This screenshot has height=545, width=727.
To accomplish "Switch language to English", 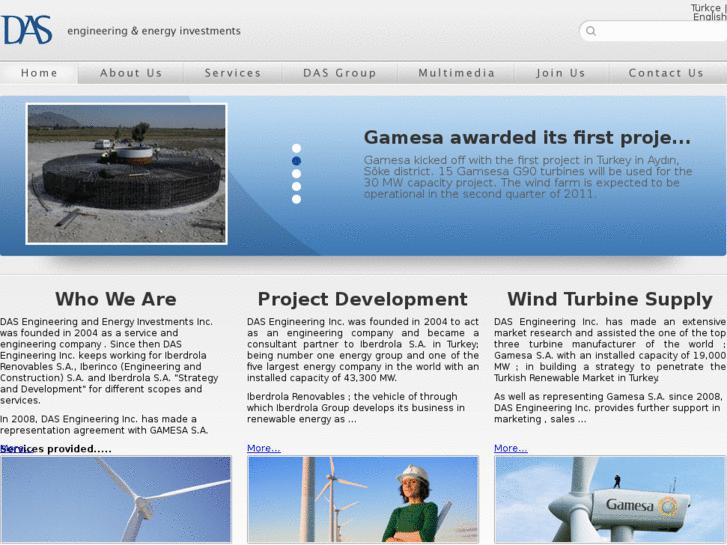I will click(x=710, y=17).
